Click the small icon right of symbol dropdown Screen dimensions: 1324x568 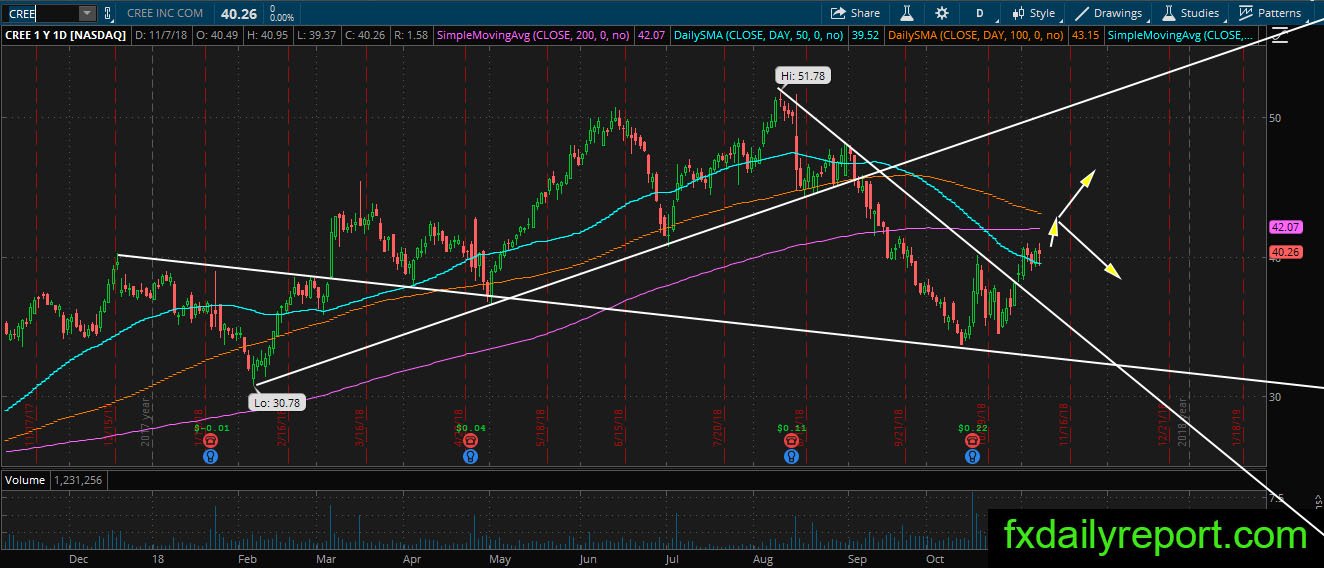pos(107,13)
